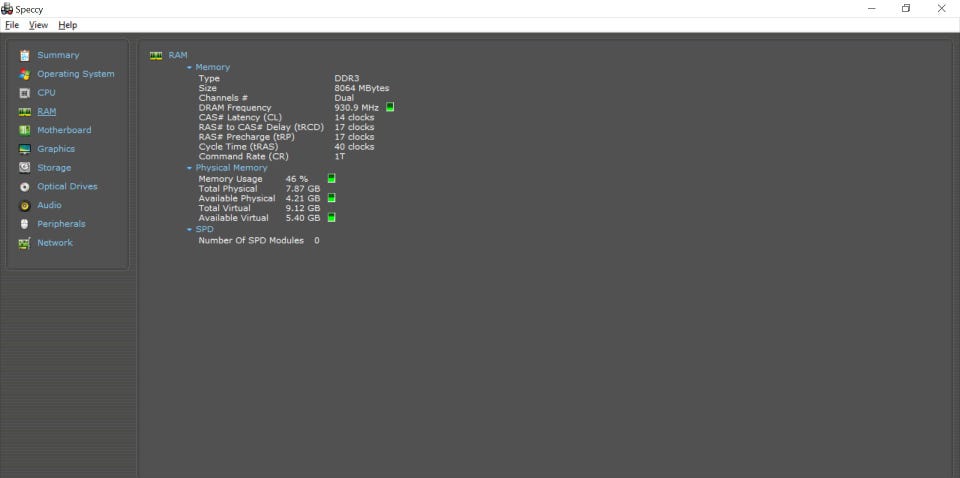The width and height of the screenshot is (960, 478).
Task: View the Graphics section
Action: click(x=56, y=149)
